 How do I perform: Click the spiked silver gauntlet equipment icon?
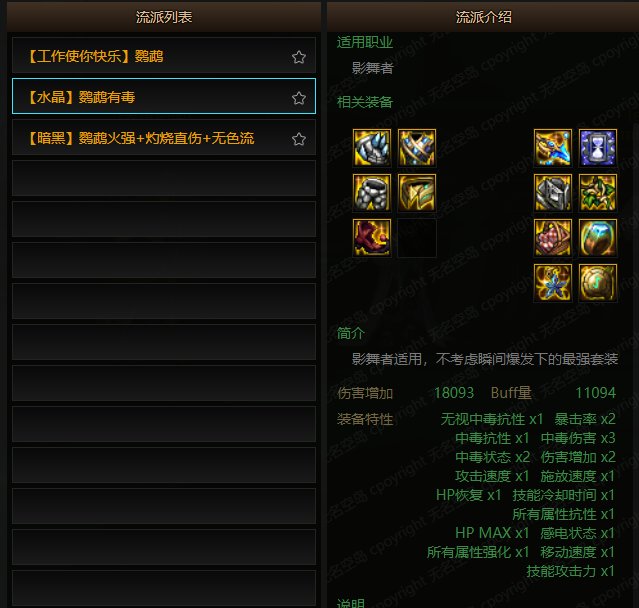pyautogui.click(x=372, y=148)
